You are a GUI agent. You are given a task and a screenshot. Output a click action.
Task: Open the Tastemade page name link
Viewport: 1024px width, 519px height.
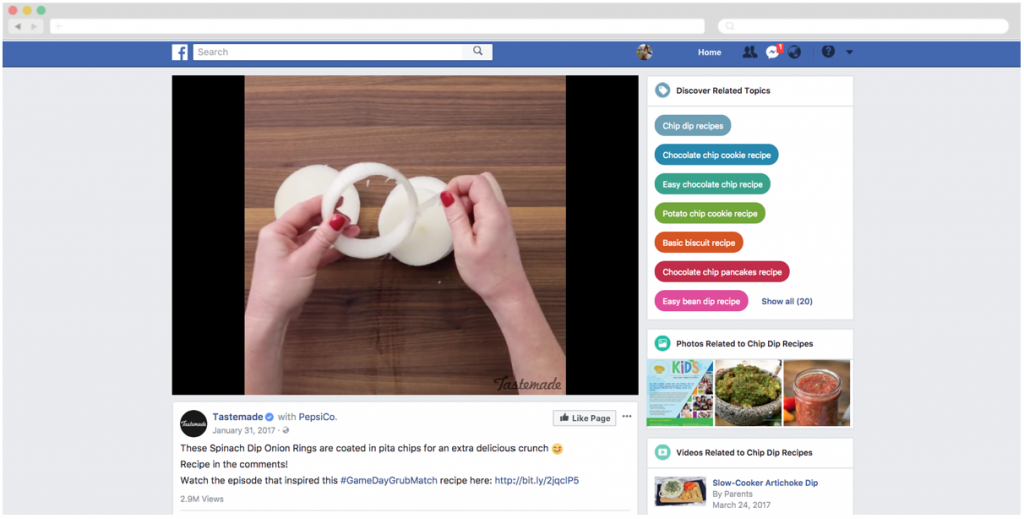[238, 417]
